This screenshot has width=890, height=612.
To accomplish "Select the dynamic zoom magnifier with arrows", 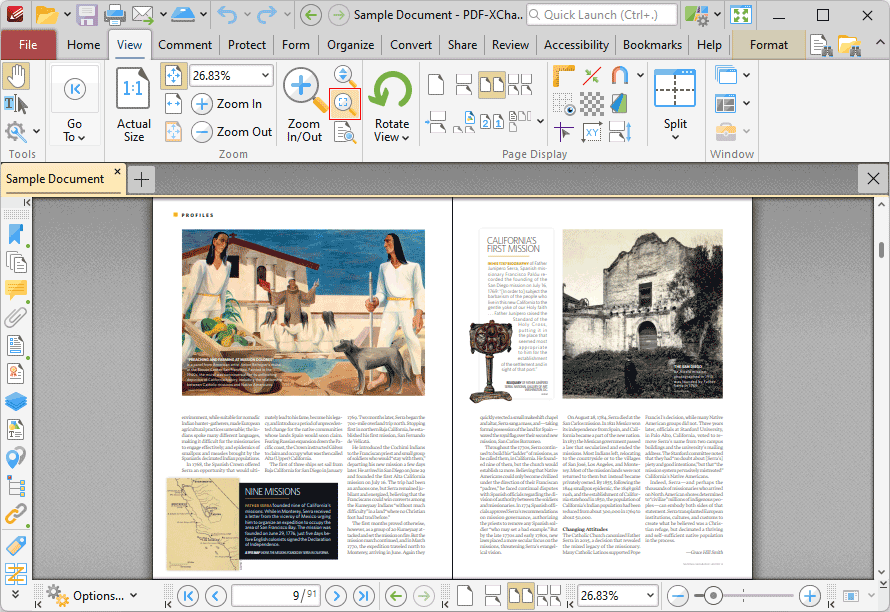I will click(x=345, y=76).
